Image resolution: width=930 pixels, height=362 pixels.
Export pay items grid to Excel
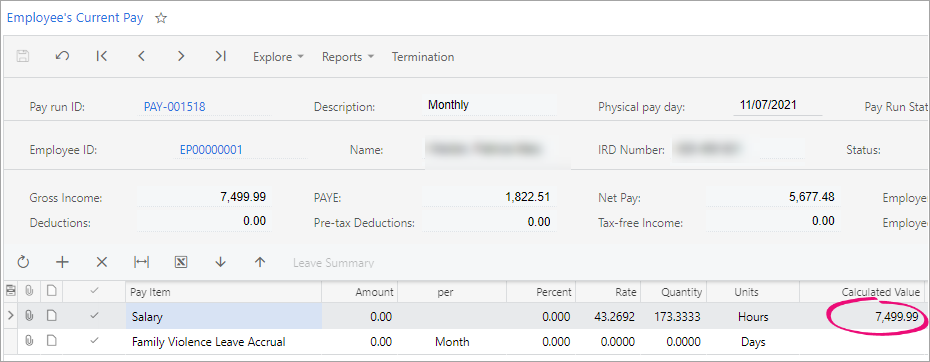coord(181,262)
